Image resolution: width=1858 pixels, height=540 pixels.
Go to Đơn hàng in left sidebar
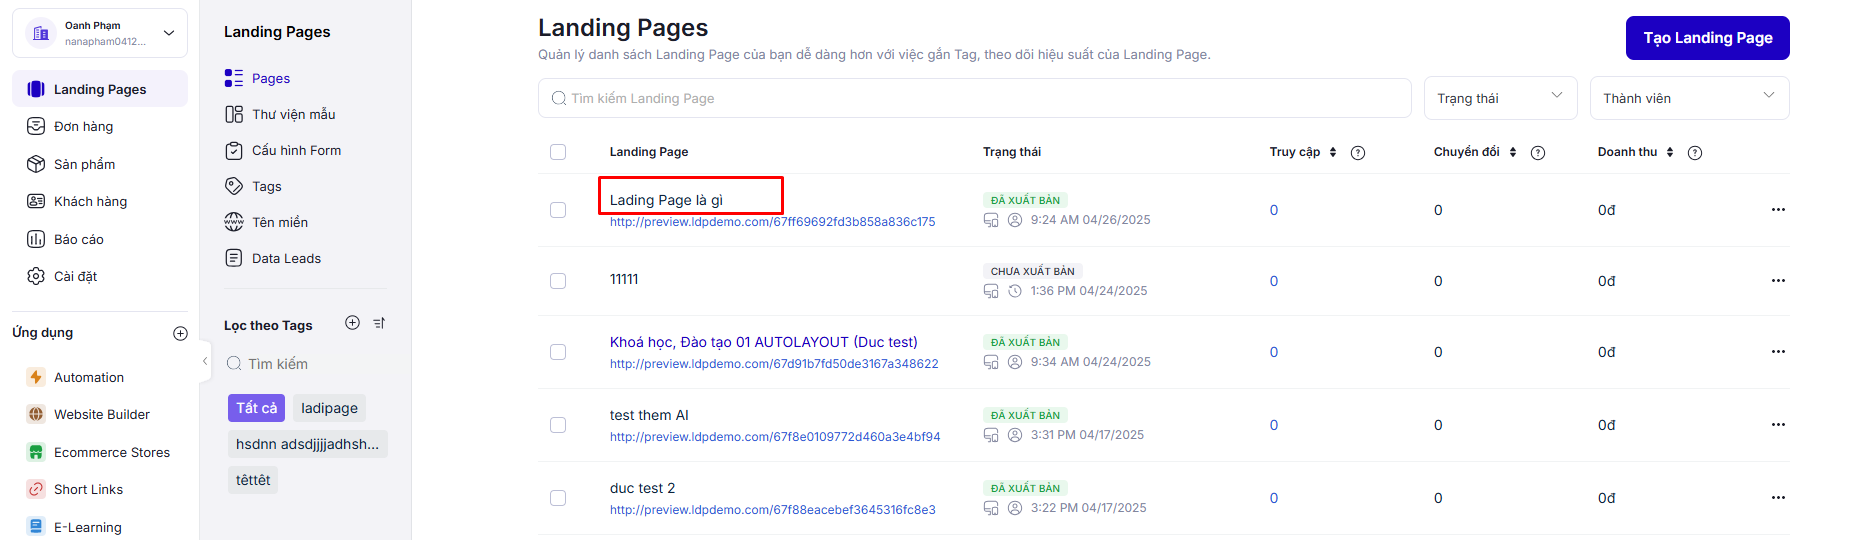83,127
